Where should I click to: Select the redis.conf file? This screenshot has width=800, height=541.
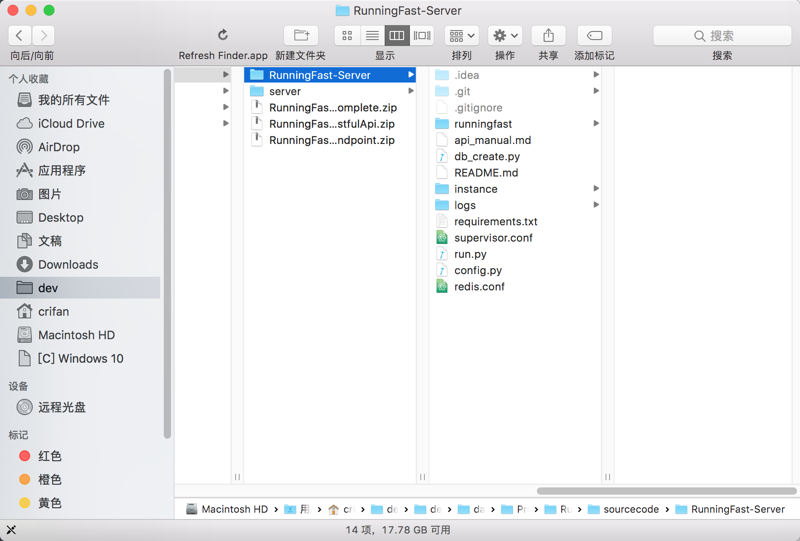[x=515, y=287]
